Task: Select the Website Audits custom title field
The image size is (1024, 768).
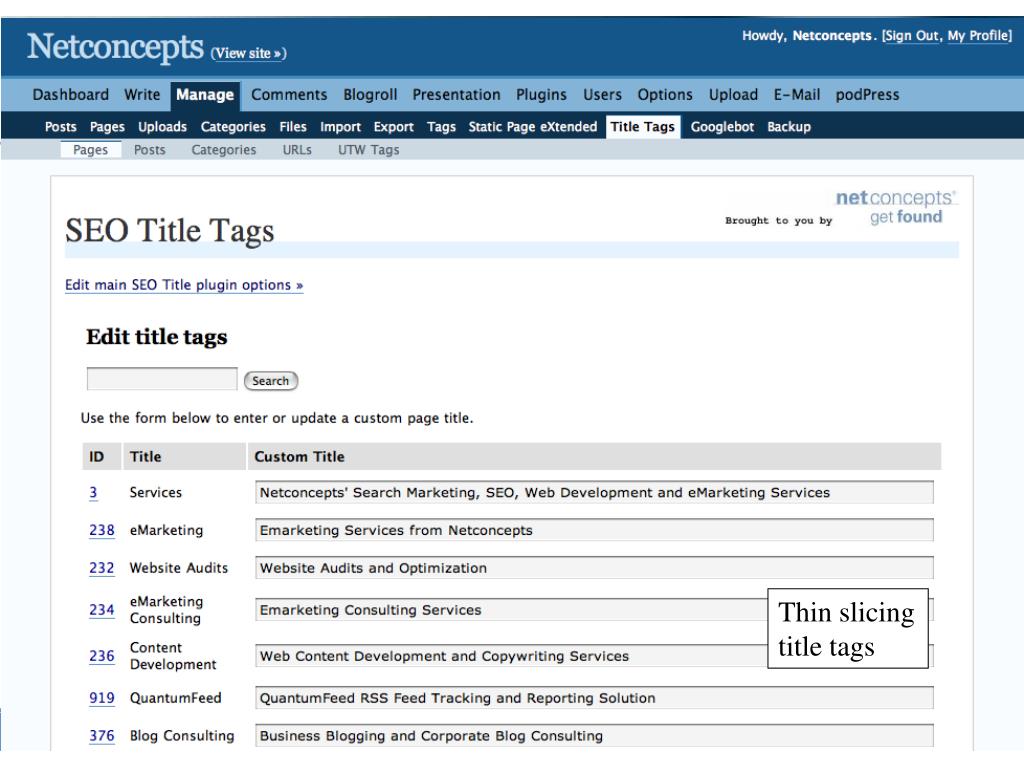Action: 594,568
